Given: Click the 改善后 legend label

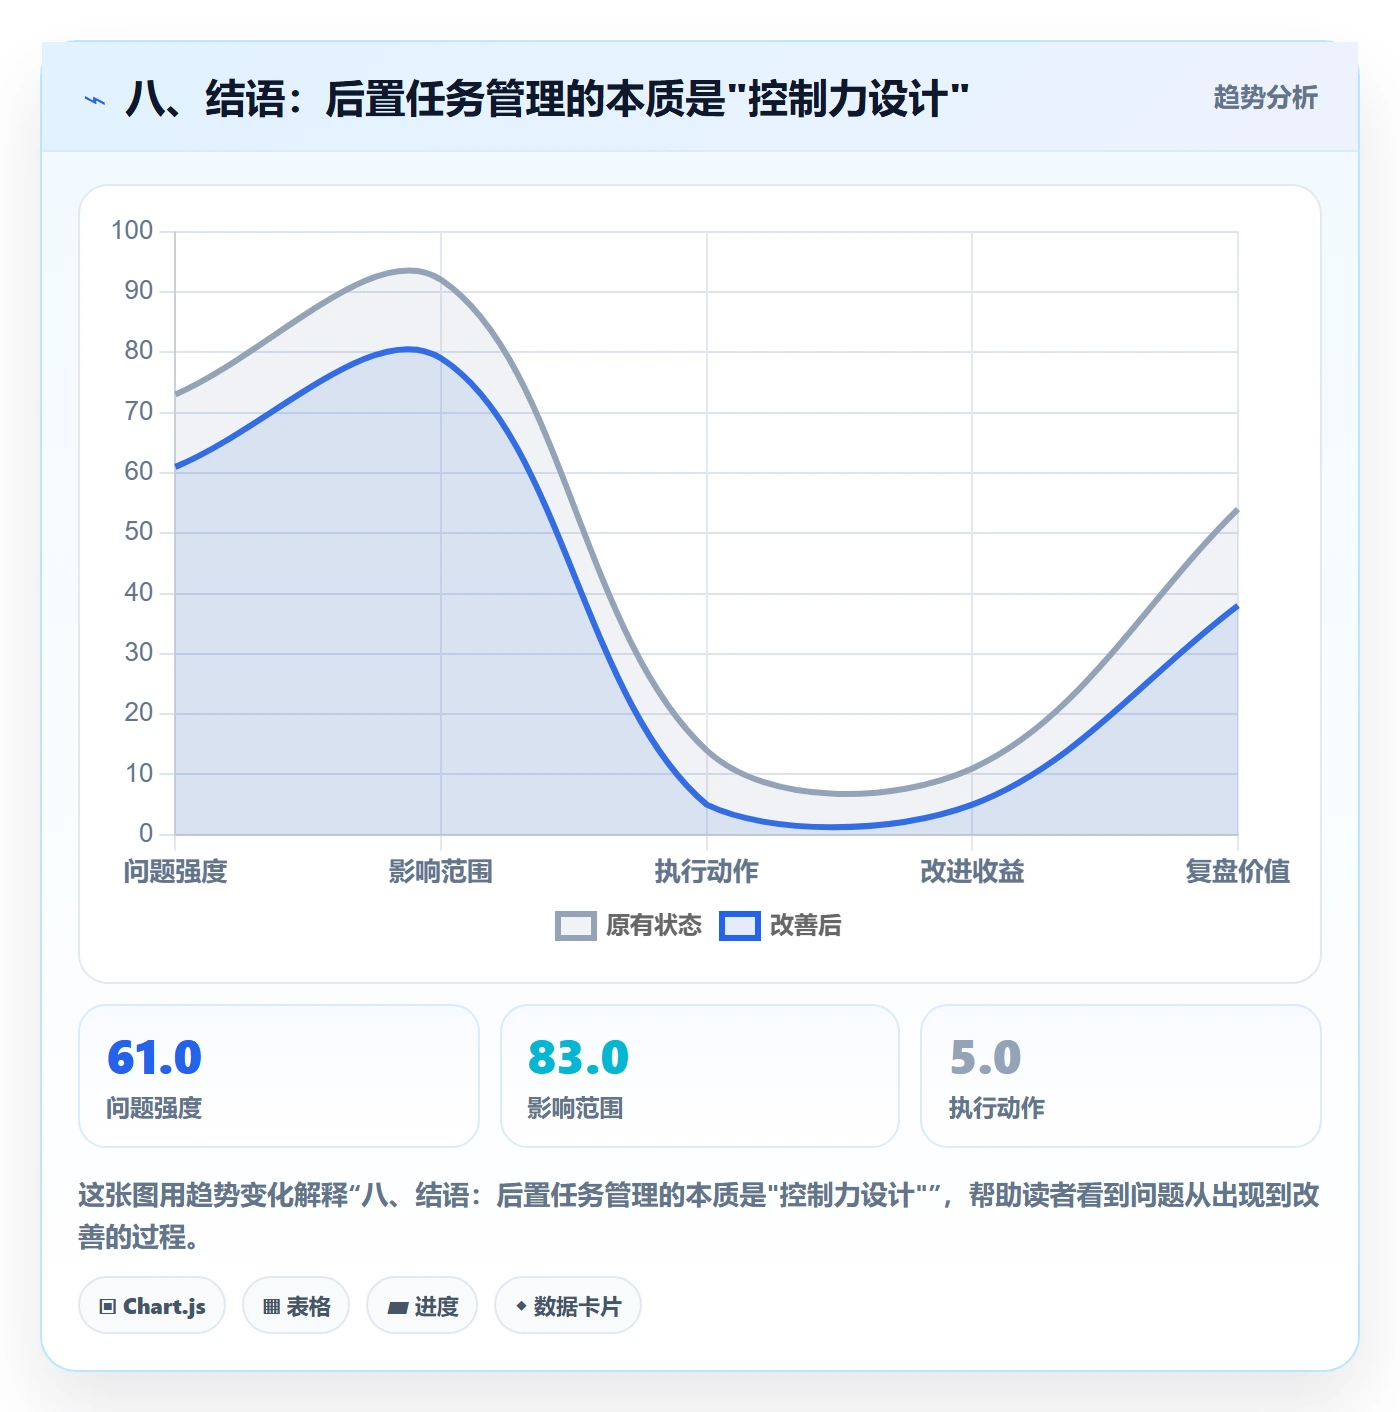Looking at the screenshot, I should [805, 926].
